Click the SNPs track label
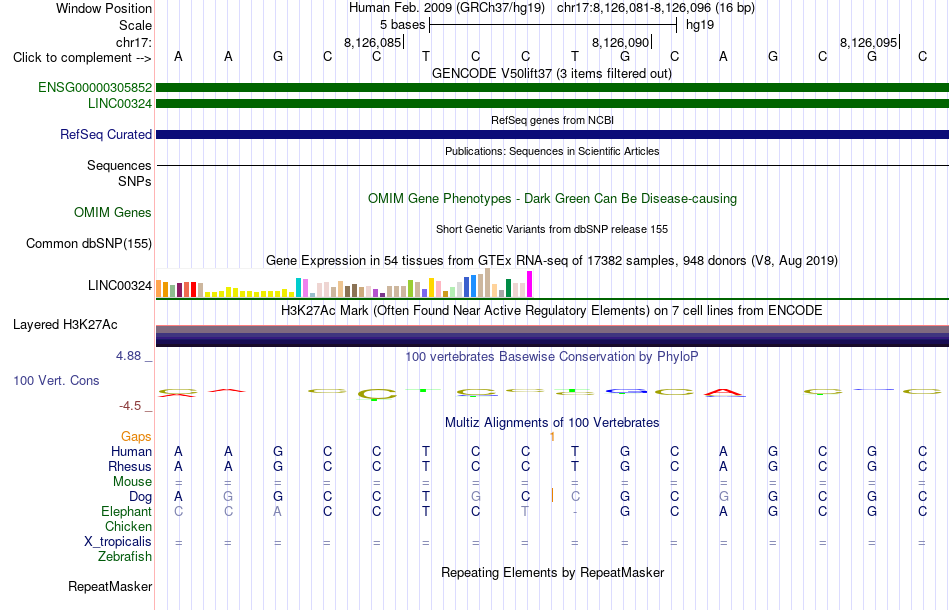950x610 pixels. coord(135,181)
